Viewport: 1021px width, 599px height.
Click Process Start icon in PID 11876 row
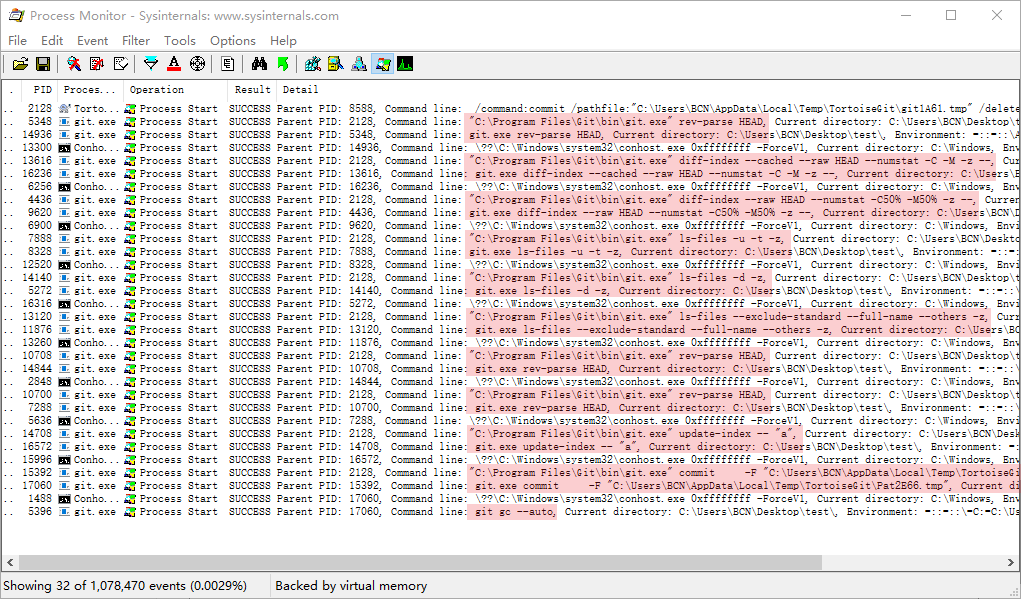pos(130,330)
